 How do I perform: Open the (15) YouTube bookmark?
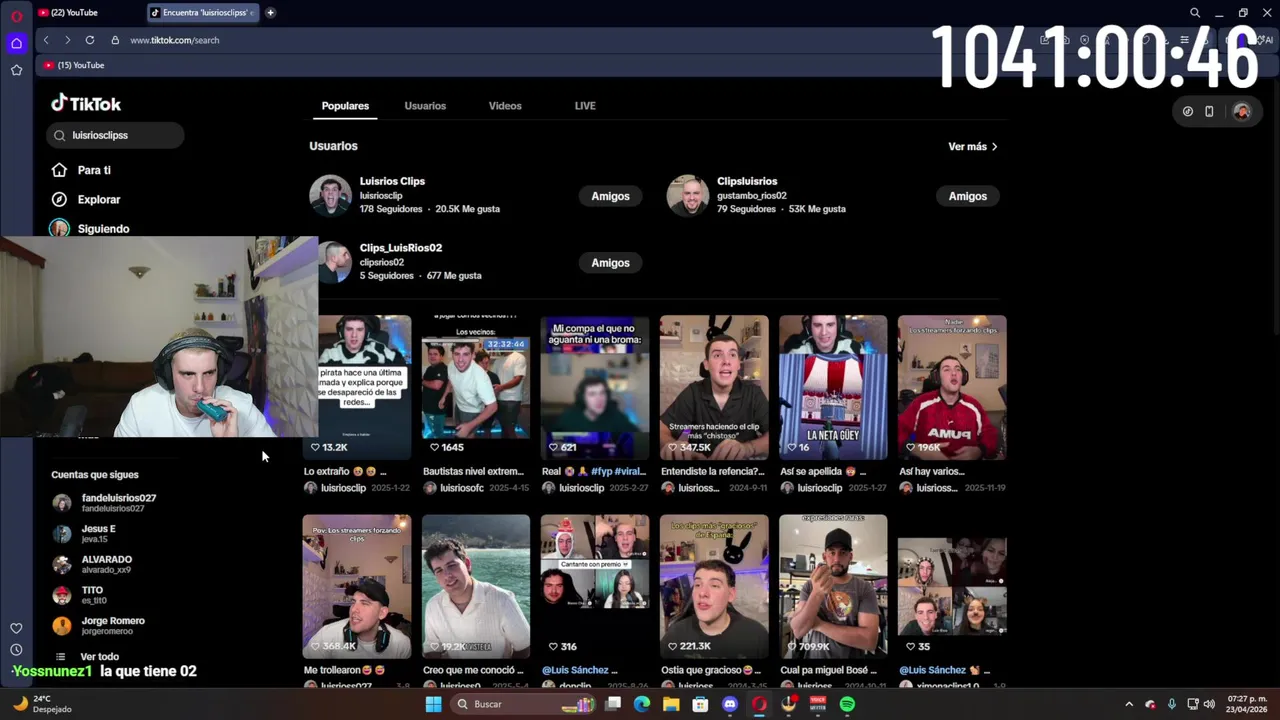tap(74, 65)
